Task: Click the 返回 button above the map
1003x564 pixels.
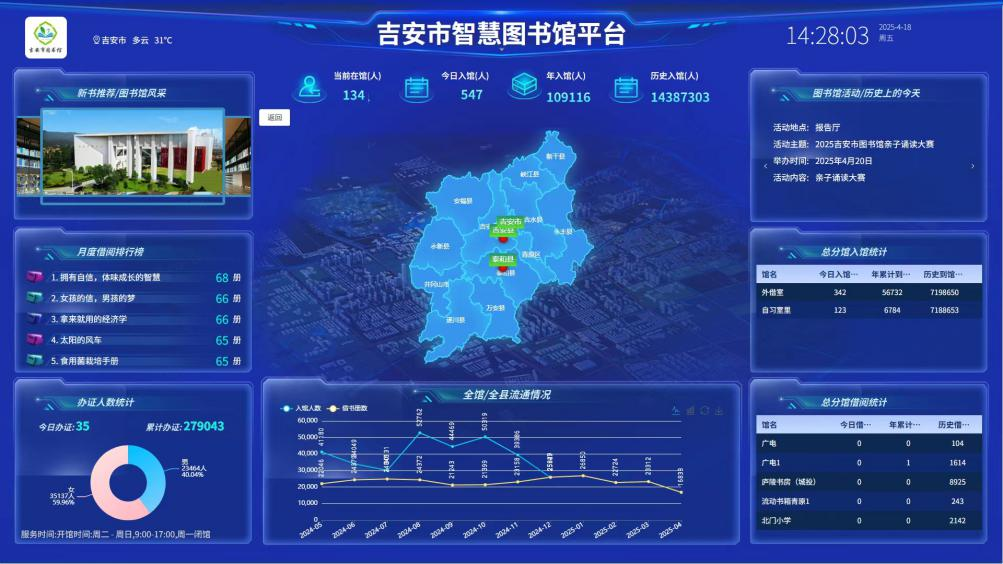Action: click(x=274, y=118)
